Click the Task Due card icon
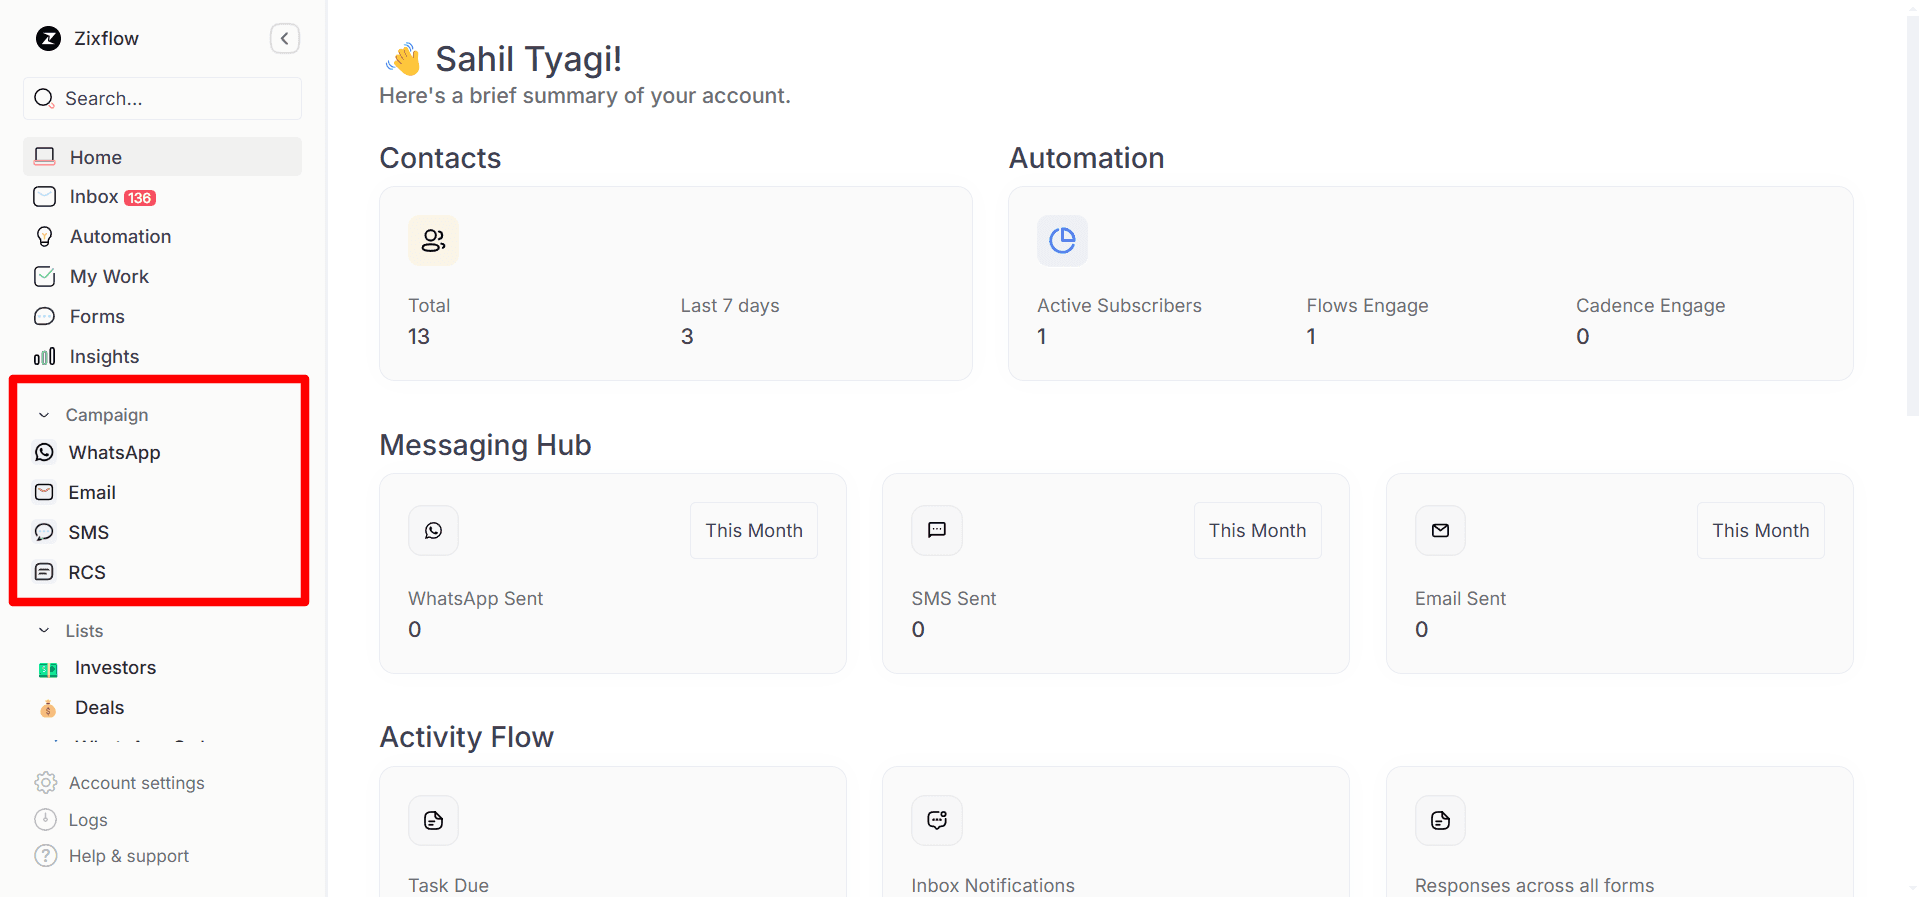 tap(433, 821)
